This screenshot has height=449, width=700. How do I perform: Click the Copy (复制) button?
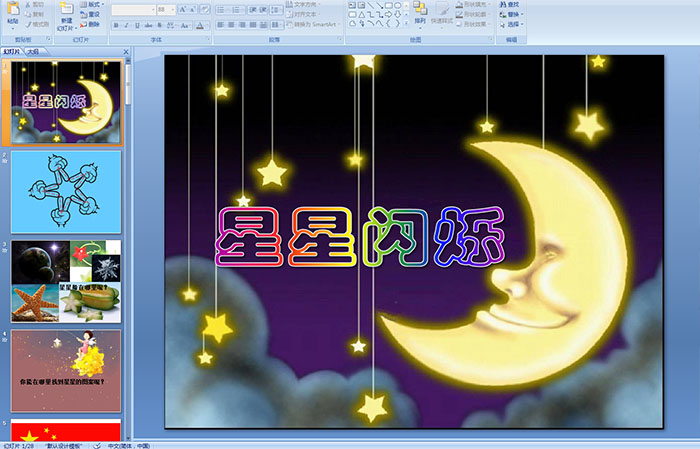pos(34,14)
